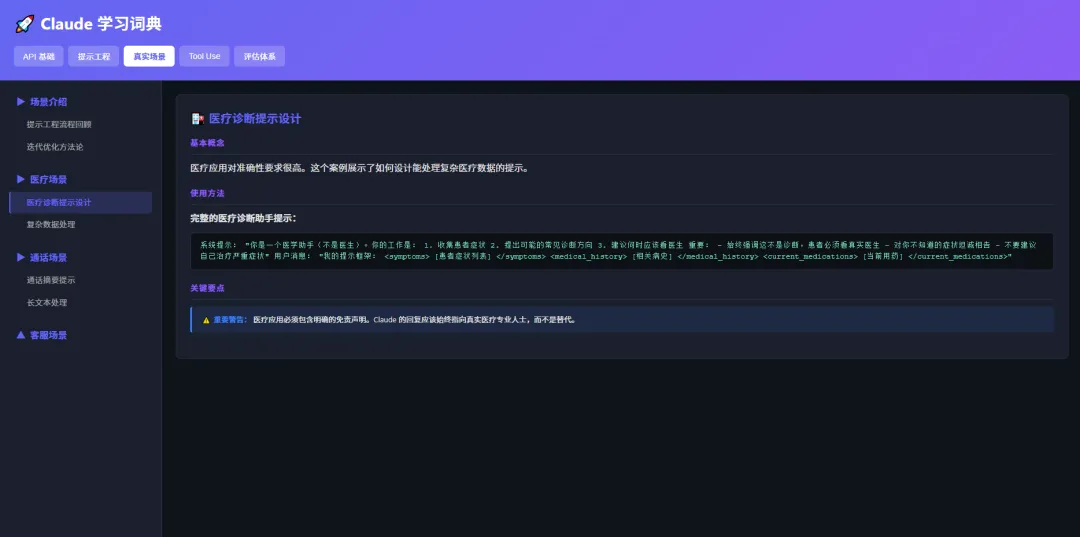Click the 完整的医疗诊断助手提示 label
Viewport: 1080px width, 537px height.
pyautogui.click(x=243, y=218)
